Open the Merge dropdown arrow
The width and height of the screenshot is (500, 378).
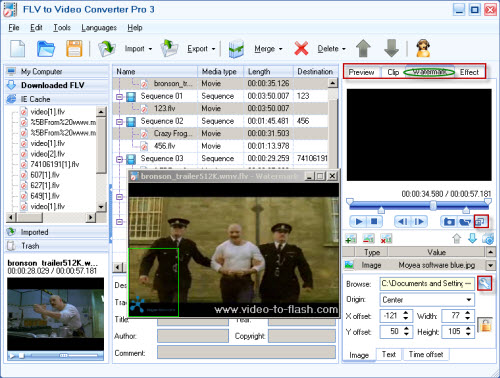click(x=280, y=49)
